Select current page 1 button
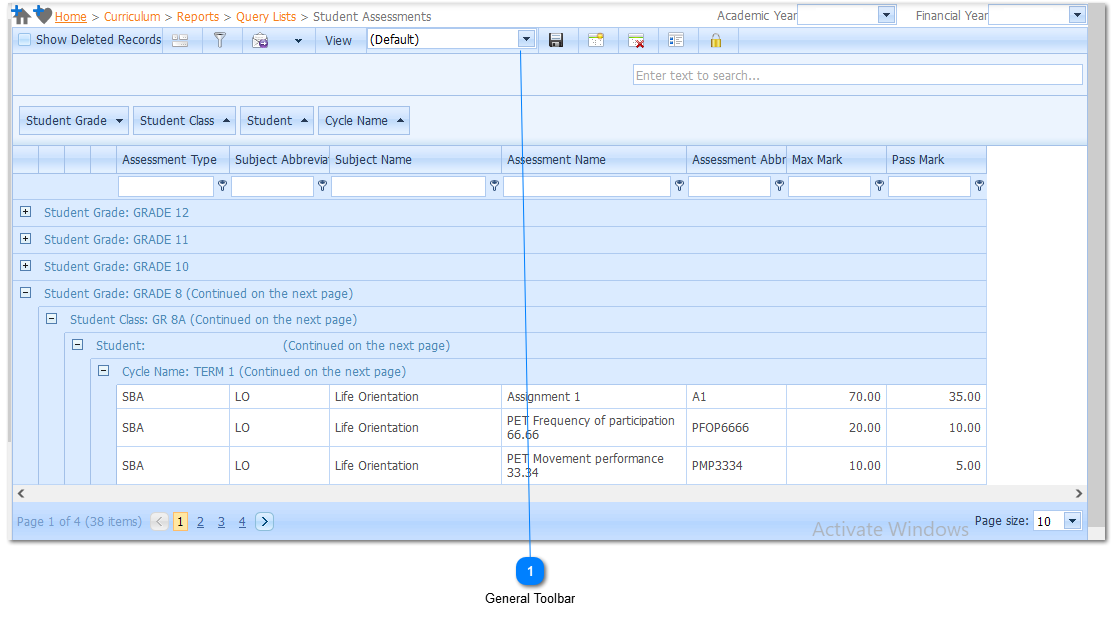1113x622 pixels. 180,522
